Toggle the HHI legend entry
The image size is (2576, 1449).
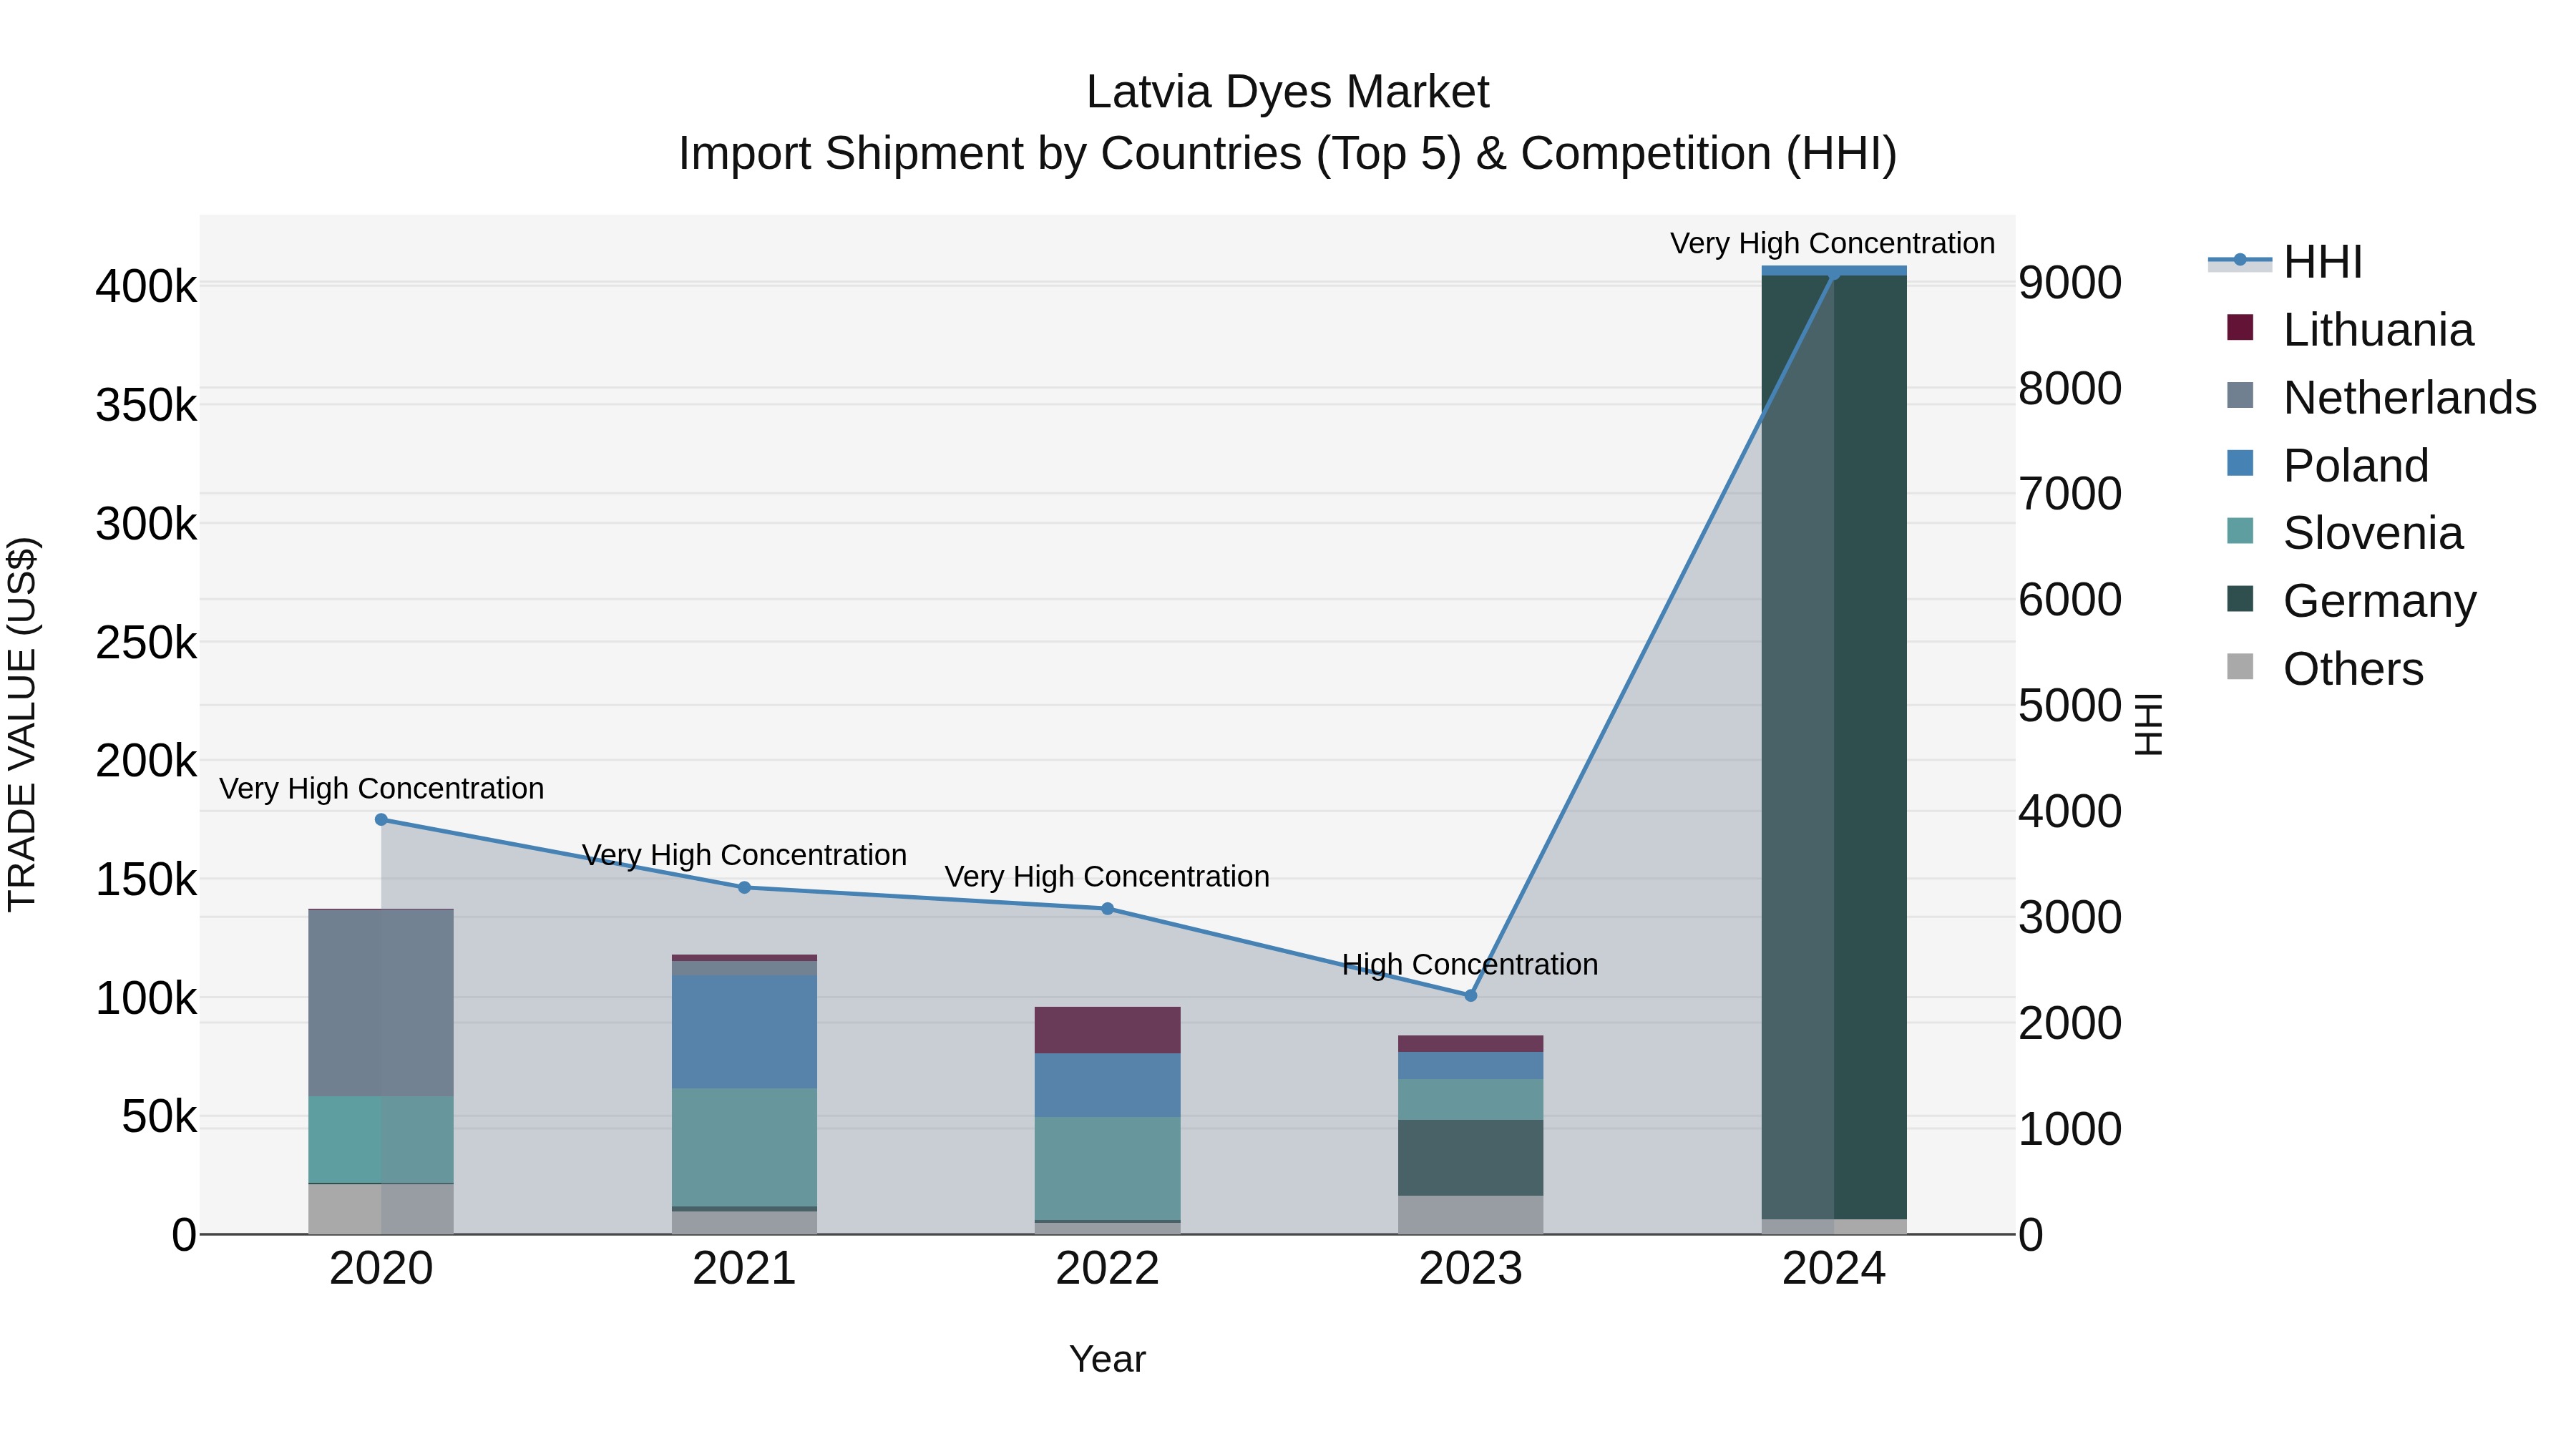click(x=2285, y=262)
